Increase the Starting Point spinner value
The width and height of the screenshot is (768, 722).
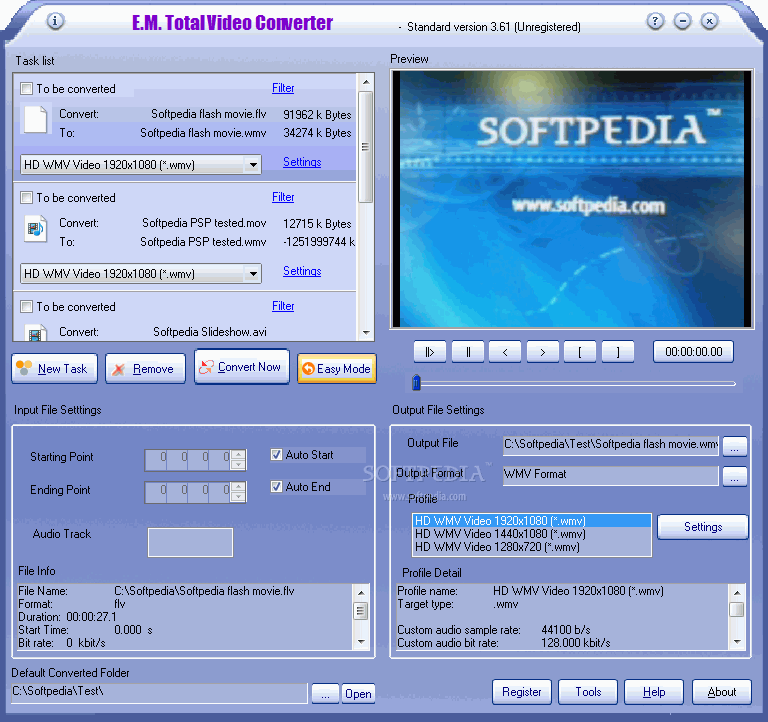coord(238,454)
